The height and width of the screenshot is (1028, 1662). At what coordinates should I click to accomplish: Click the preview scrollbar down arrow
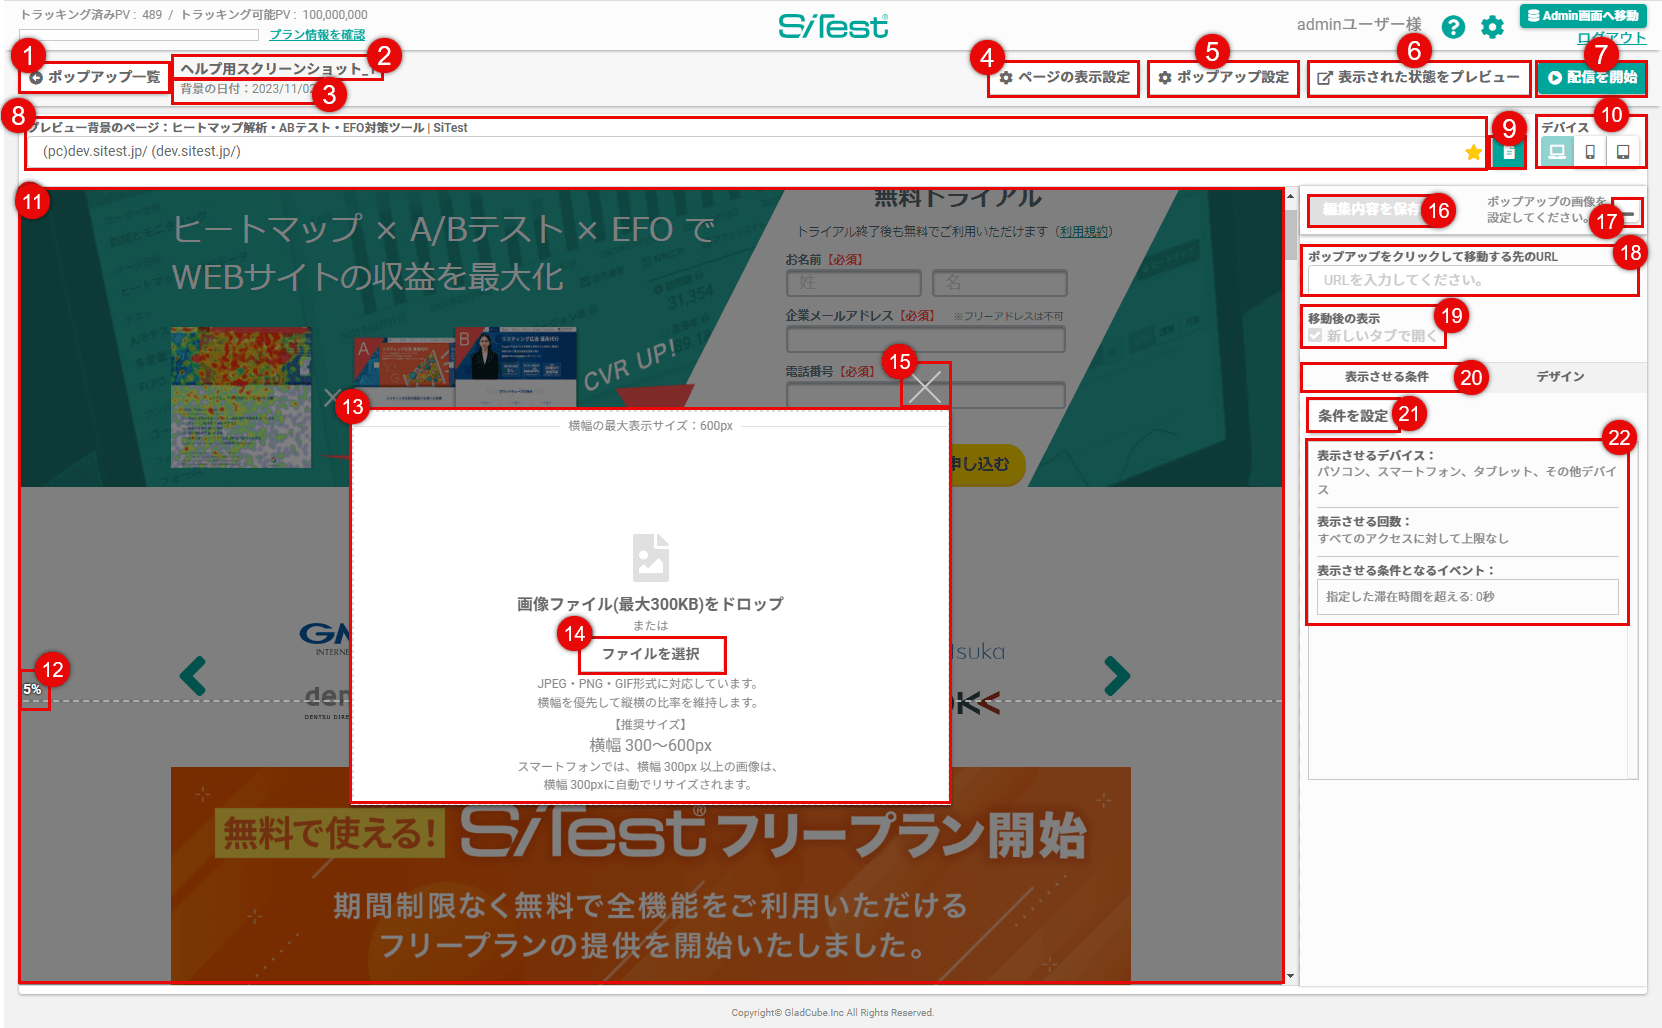[1291, 976]
